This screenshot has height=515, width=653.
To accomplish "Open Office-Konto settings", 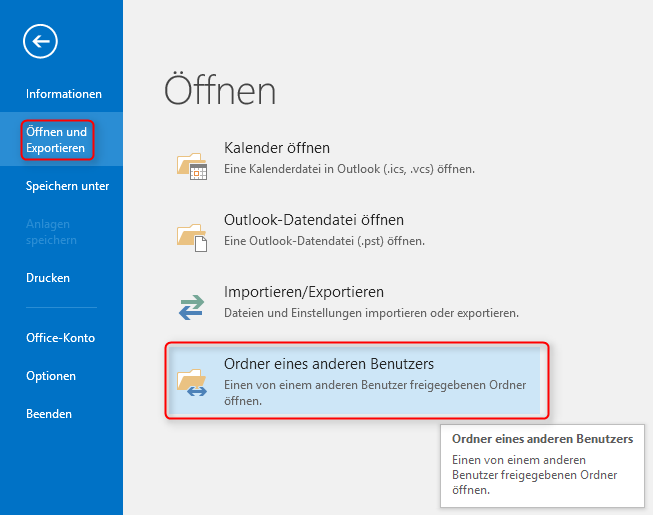I will (x=60, y=338).
